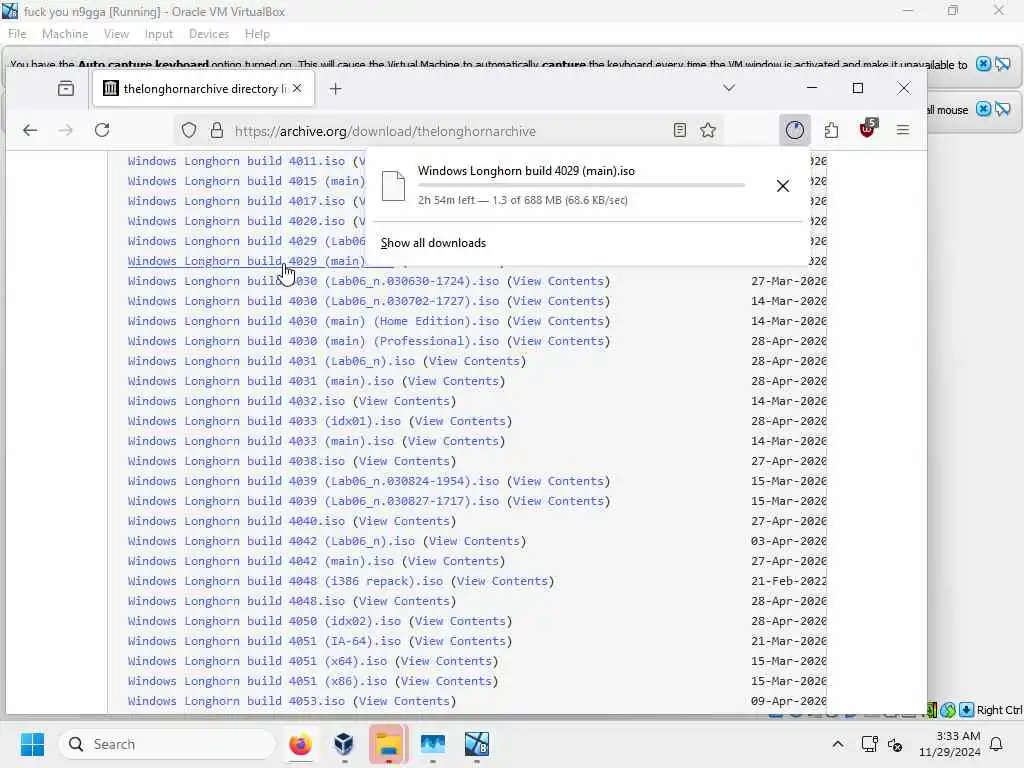Open the clock showing 3:33 AM
1024x768 pixels.
[949, 744]
